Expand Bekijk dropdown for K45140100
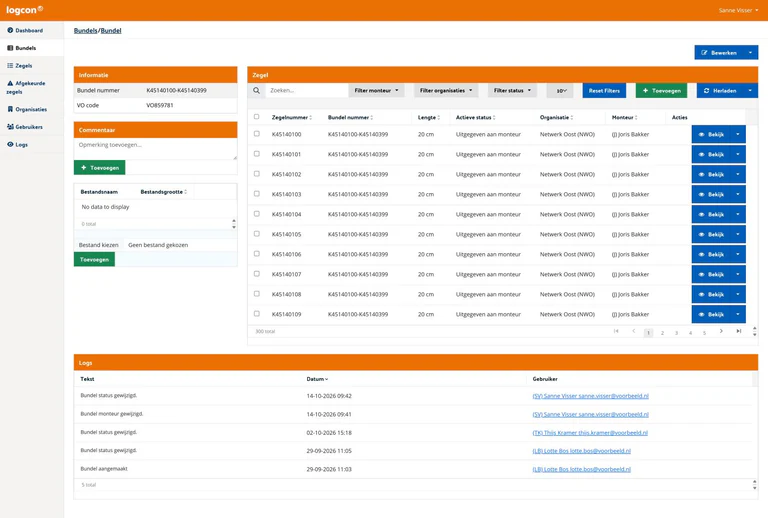768x518 pixels. click(738, 134)
